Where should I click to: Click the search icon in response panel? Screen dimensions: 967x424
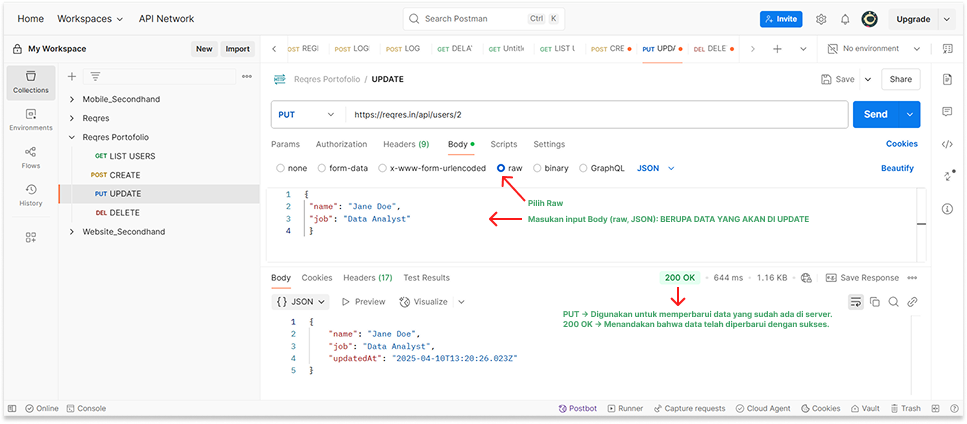click(893, 302)
